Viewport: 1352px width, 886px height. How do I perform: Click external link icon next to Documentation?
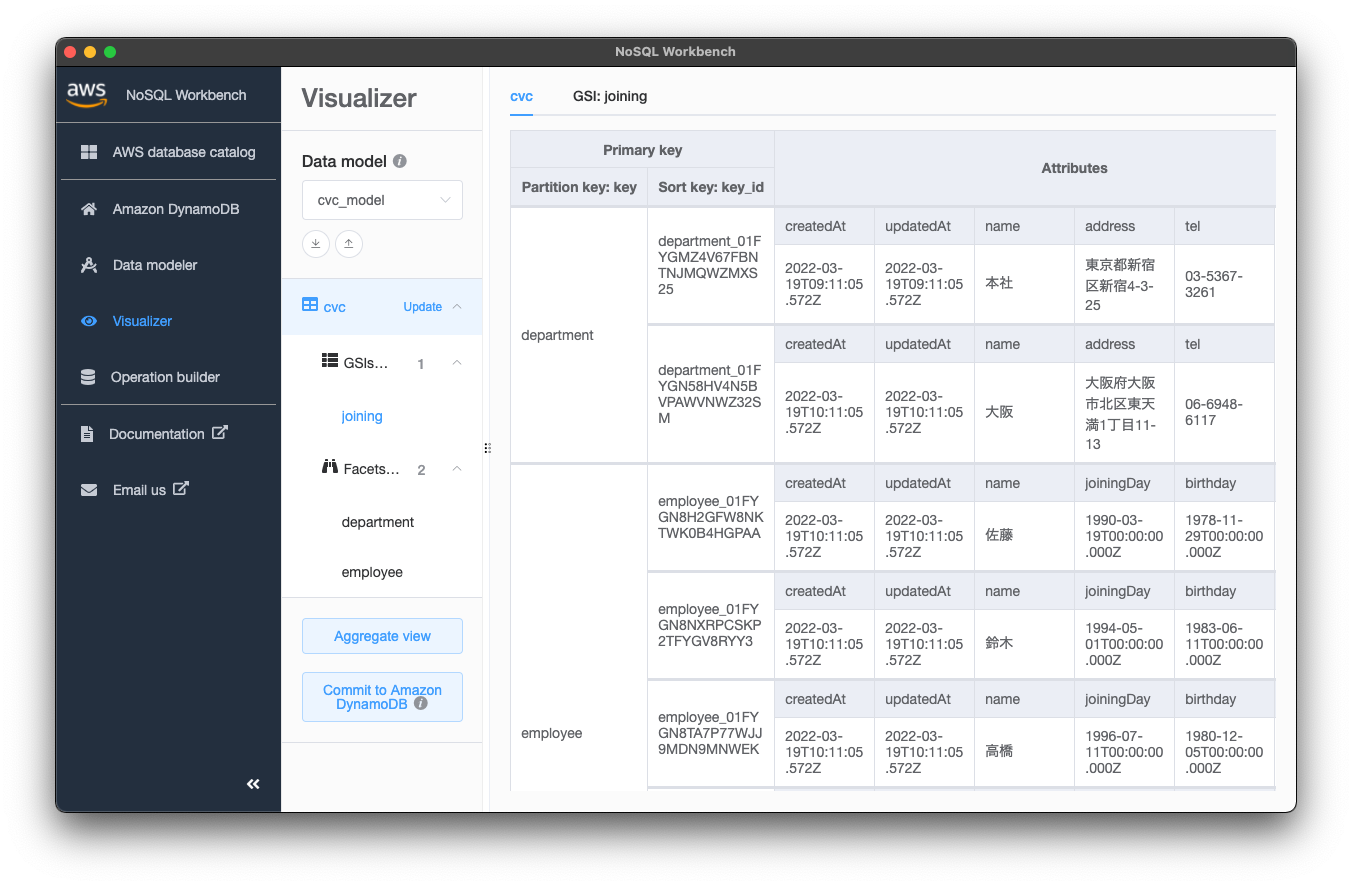click(220, 432)
